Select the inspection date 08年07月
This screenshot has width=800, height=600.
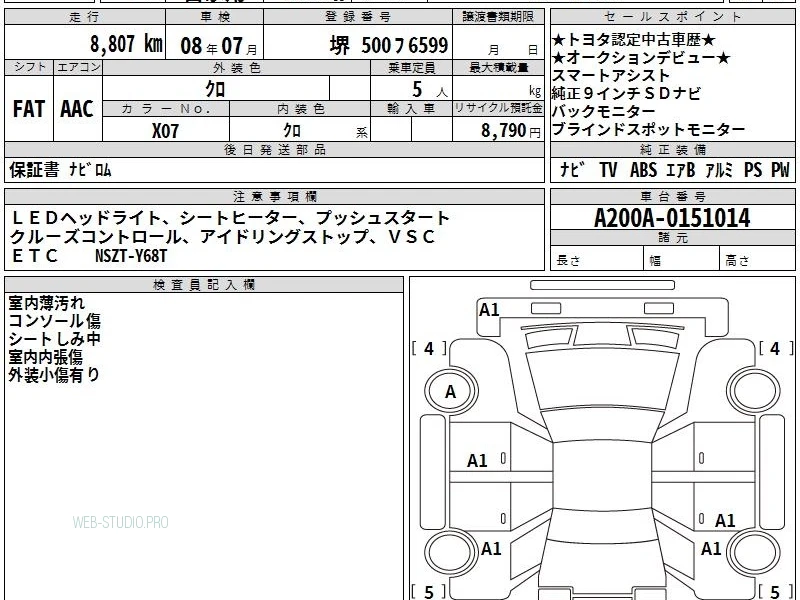click(x=219, y=46)
